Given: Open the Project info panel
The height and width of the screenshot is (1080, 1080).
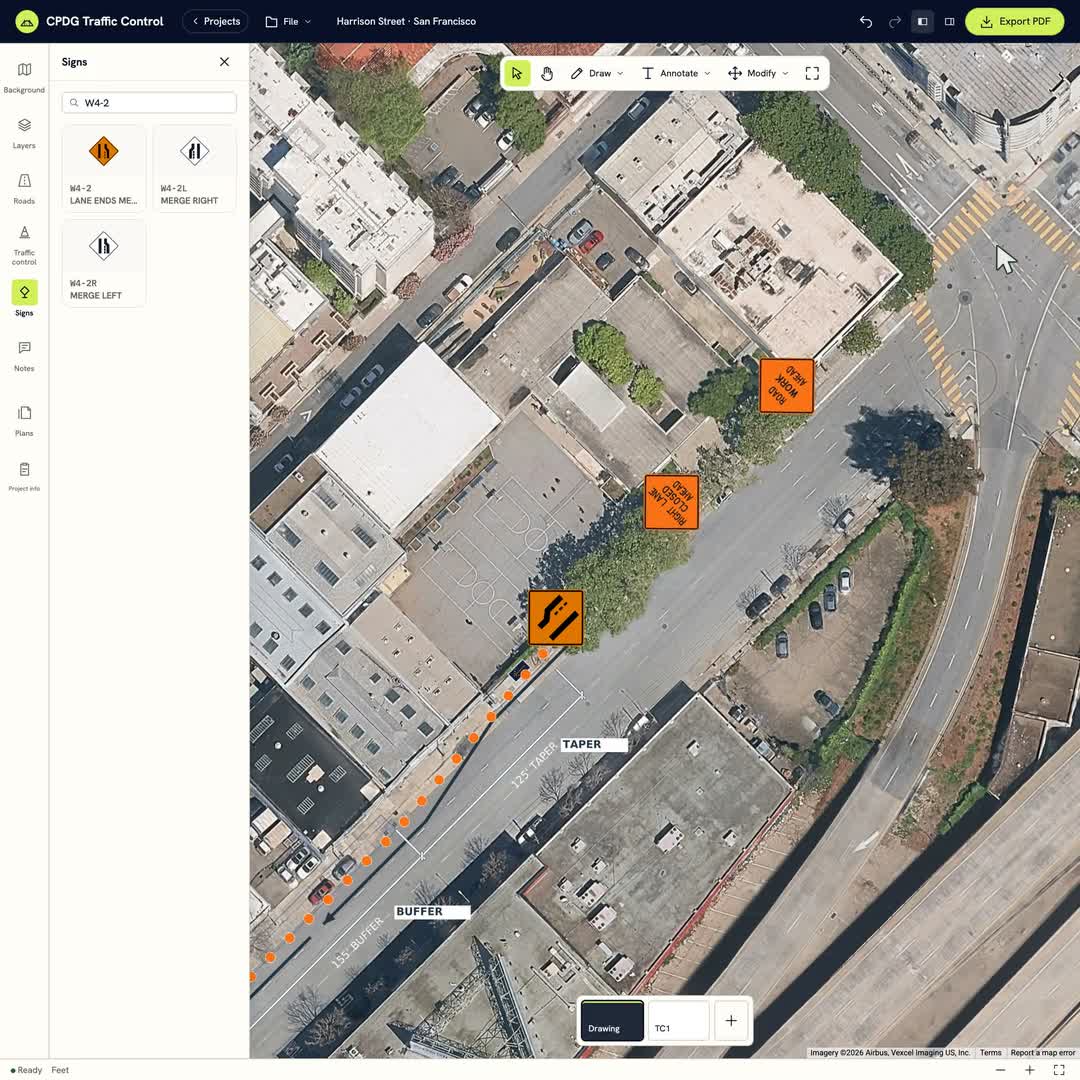Looking at the screenshot, I should [x=24, y=477].
